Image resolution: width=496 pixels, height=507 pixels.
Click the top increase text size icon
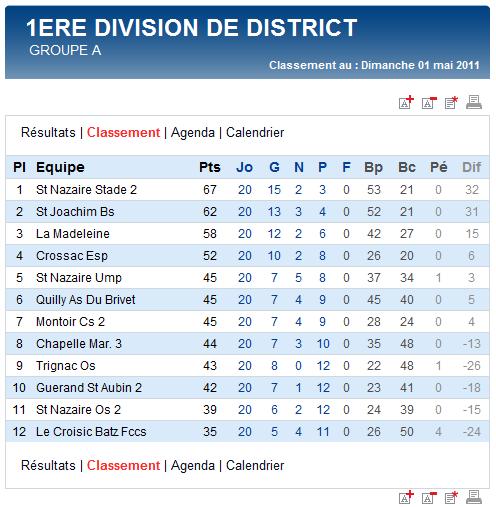[406, 102]
